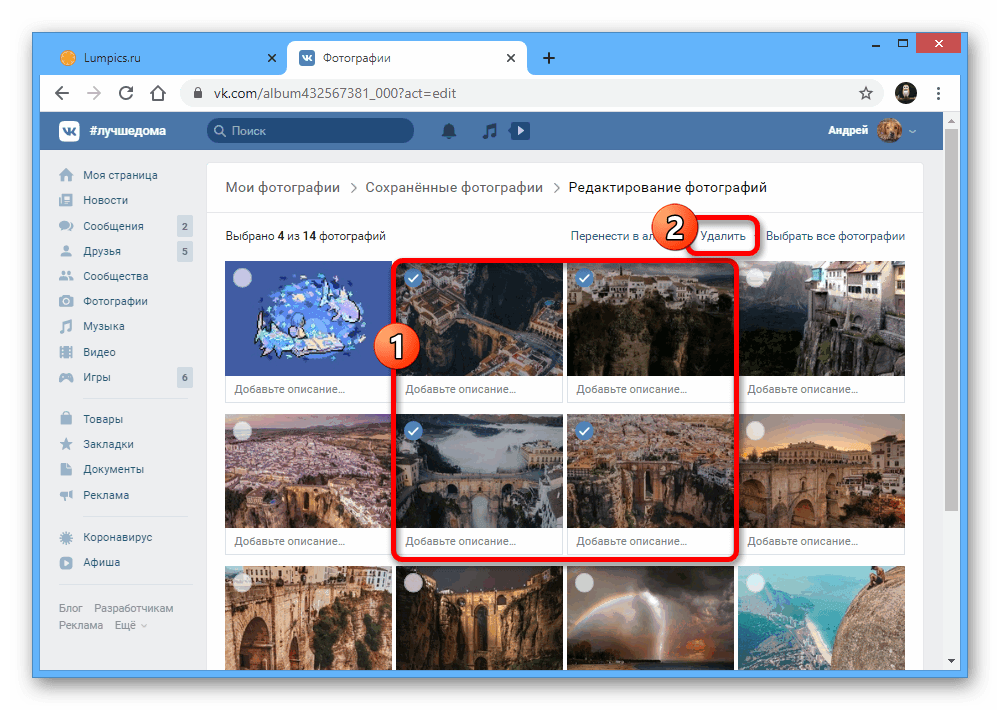The width and height of the screenshot is (1000, 710).
Task: Click Перенести в альбом
Action: (x=612, y=236)
